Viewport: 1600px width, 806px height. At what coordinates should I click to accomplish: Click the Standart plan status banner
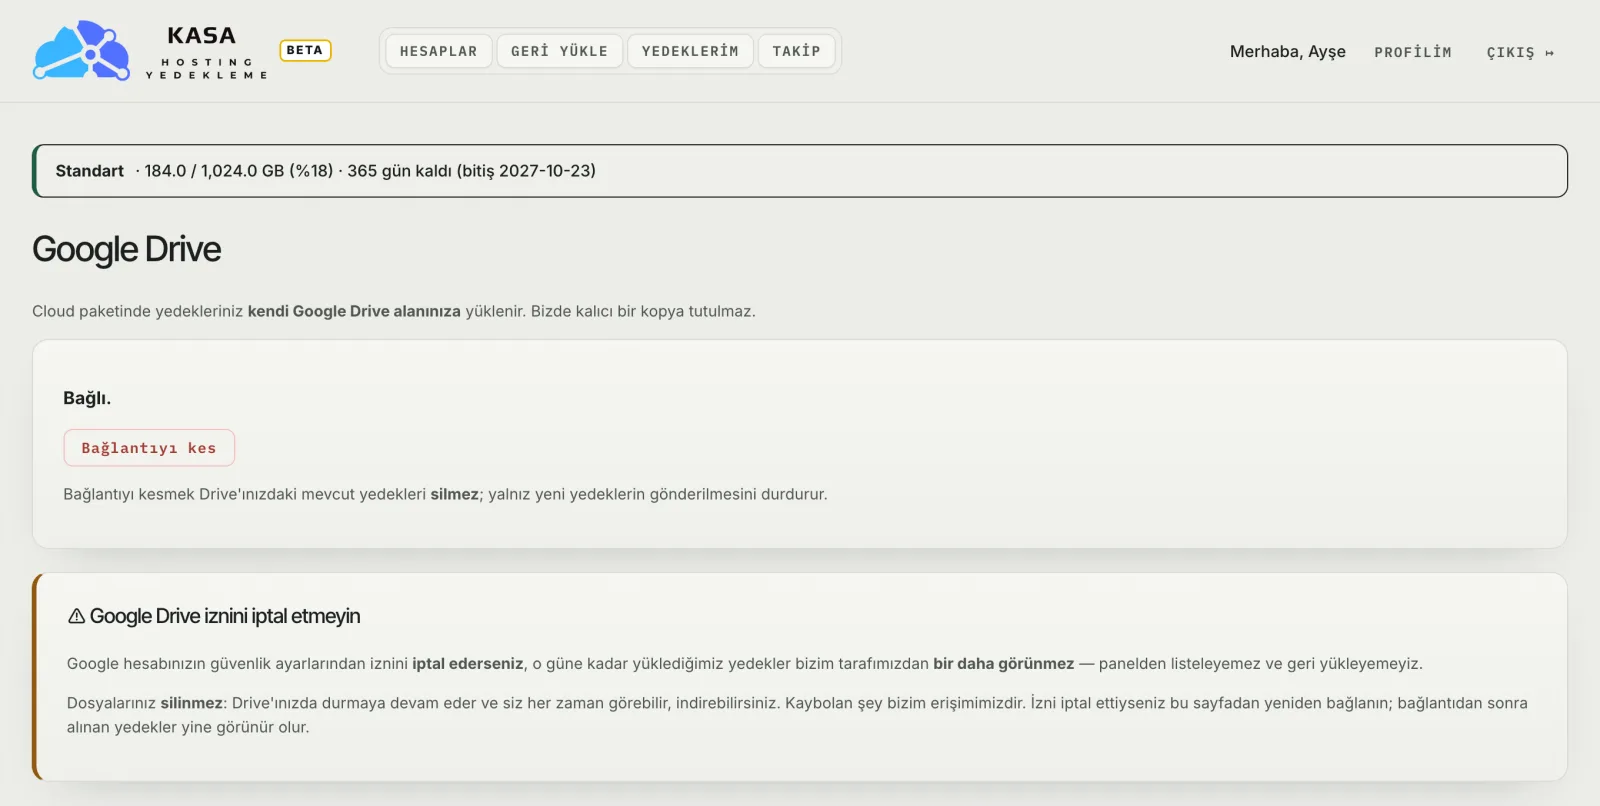click(800, 171)
